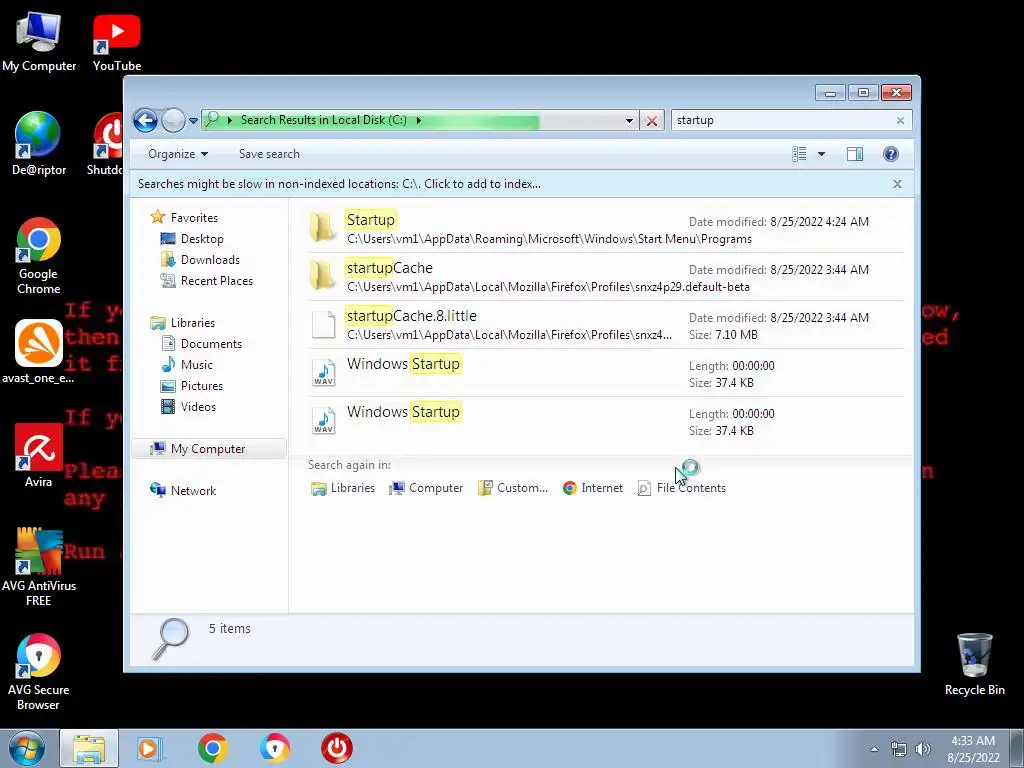The width and height of the screenshot is (1024, 768).
Task: Select the first Windows Startup WAV file
Action: point(606,373)
